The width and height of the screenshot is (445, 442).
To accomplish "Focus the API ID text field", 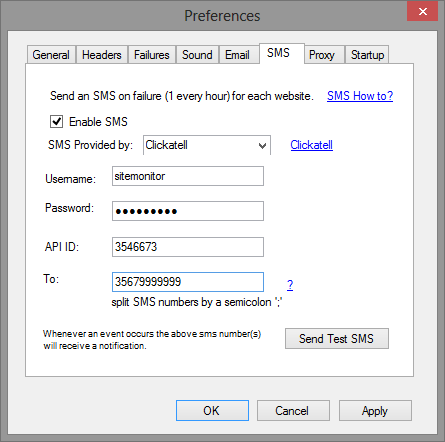I will pyautogui.click(x=188, y=247).
